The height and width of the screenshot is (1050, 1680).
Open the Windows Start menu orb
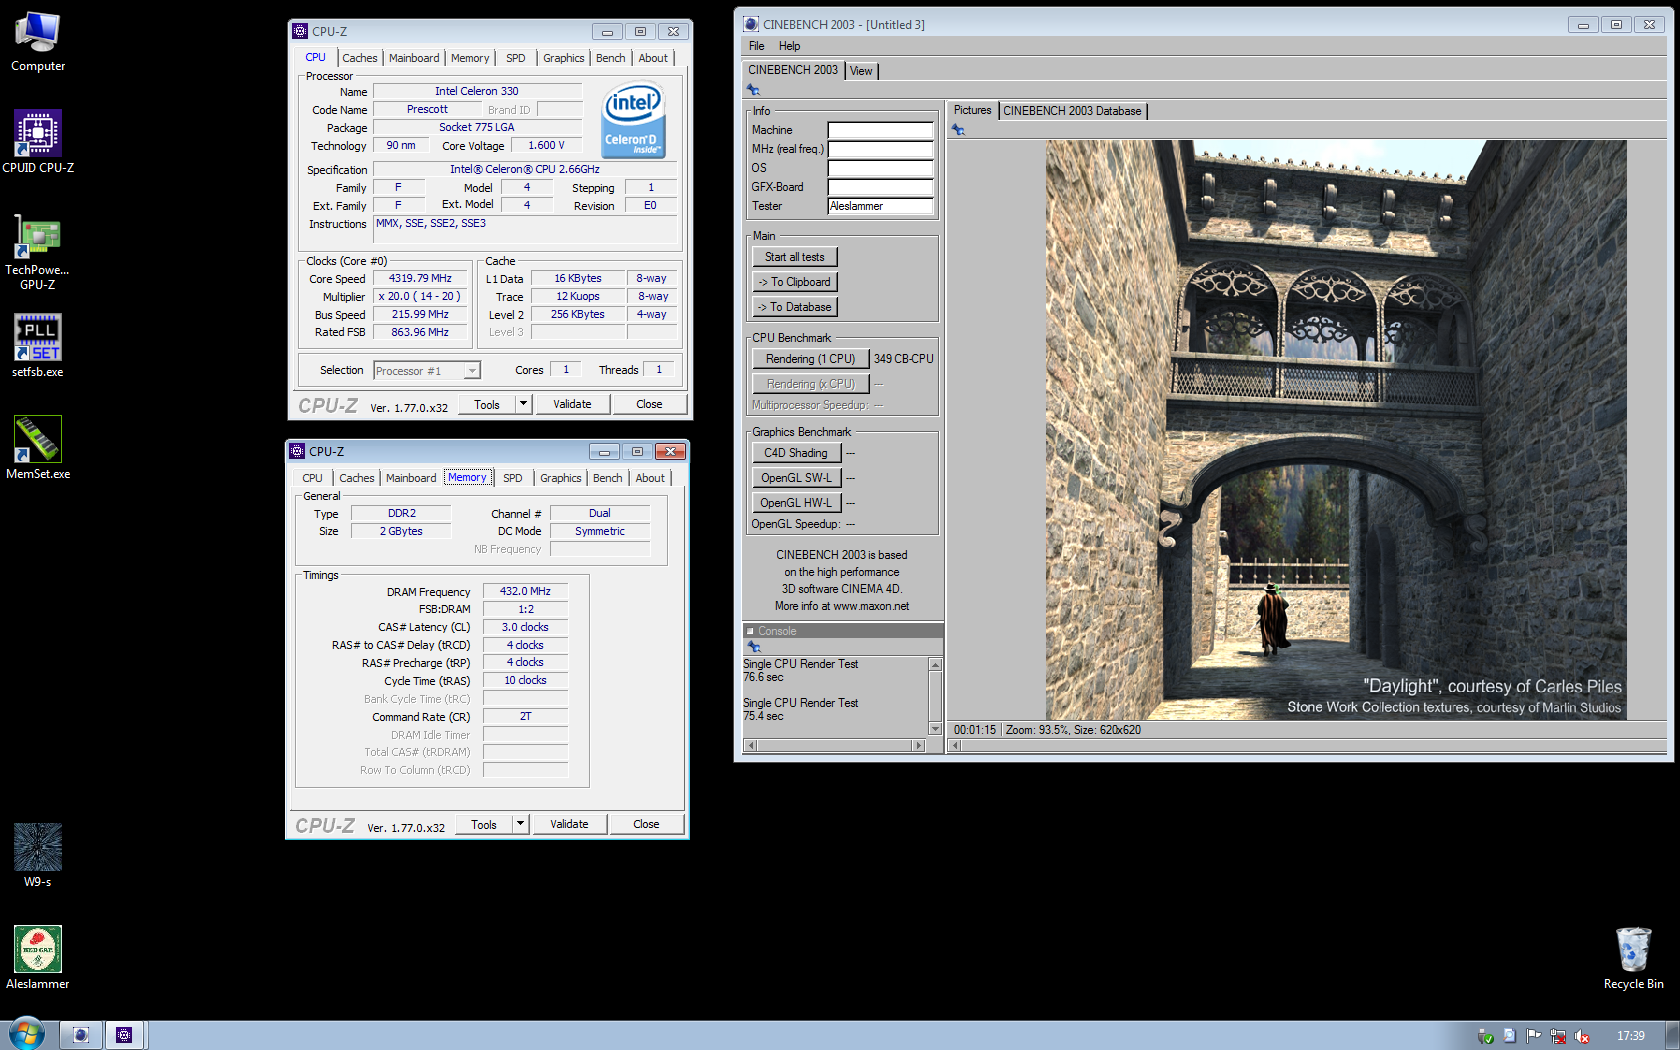[x=27, y=1034]
